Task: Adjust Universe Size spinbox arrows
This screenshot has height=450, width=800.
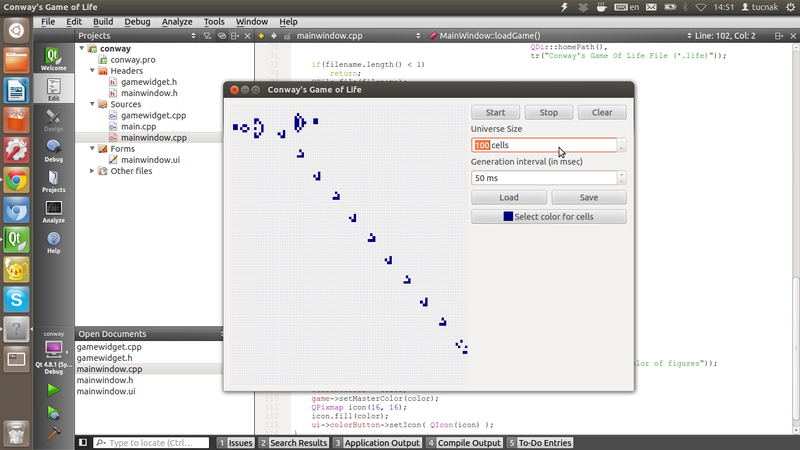Action: 621,145
